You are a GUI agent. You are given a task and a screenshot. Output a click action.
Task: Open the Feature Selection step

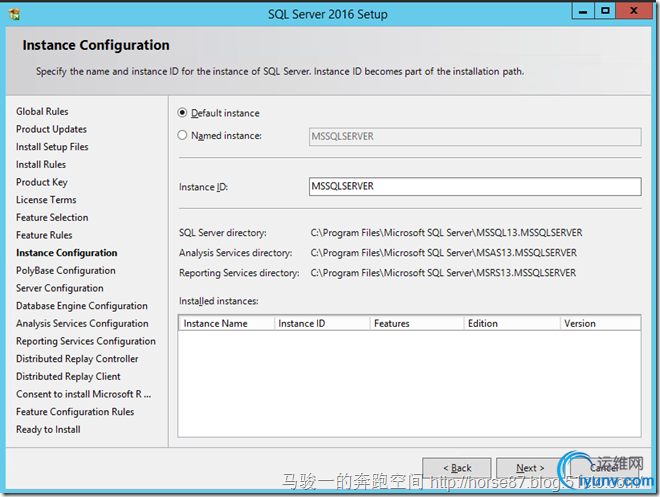click(52, 218)
